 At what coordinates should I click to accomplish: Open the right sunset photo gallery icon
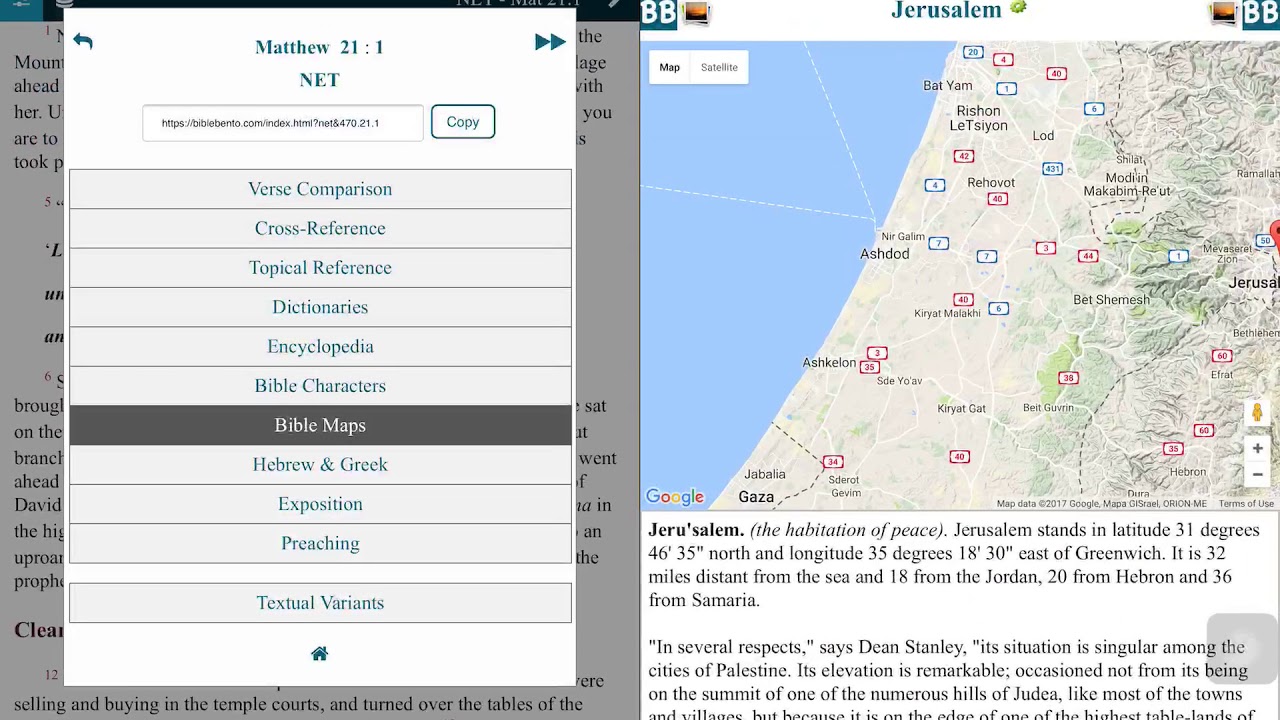[x=1223, y=13]
